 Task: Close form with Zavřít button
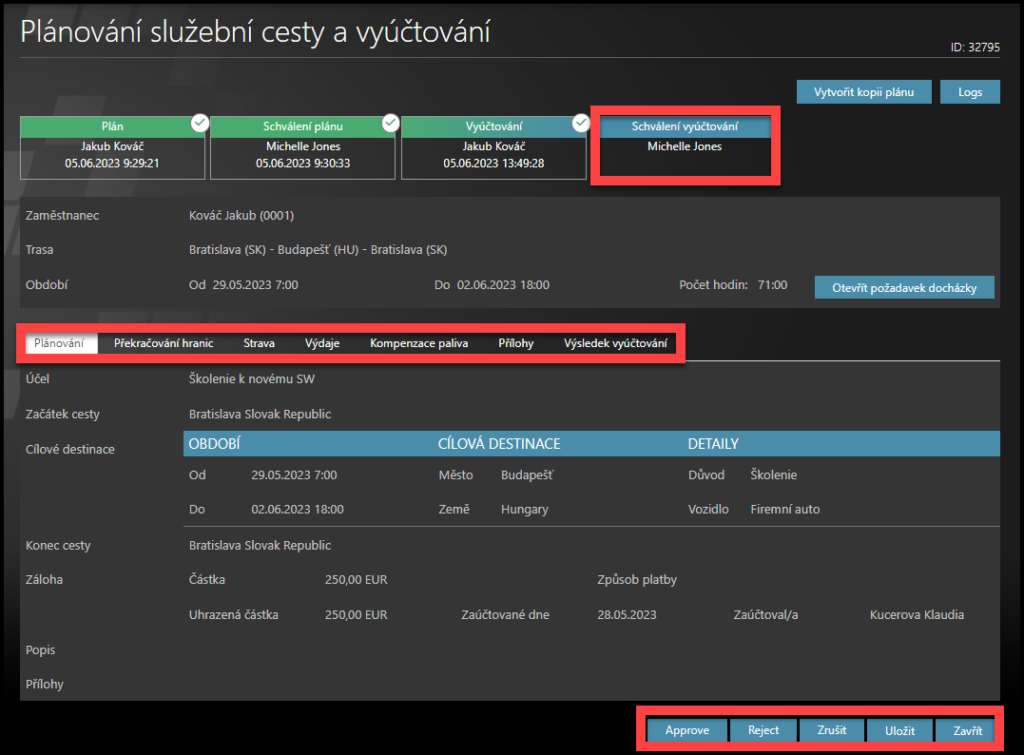point(966,730)
